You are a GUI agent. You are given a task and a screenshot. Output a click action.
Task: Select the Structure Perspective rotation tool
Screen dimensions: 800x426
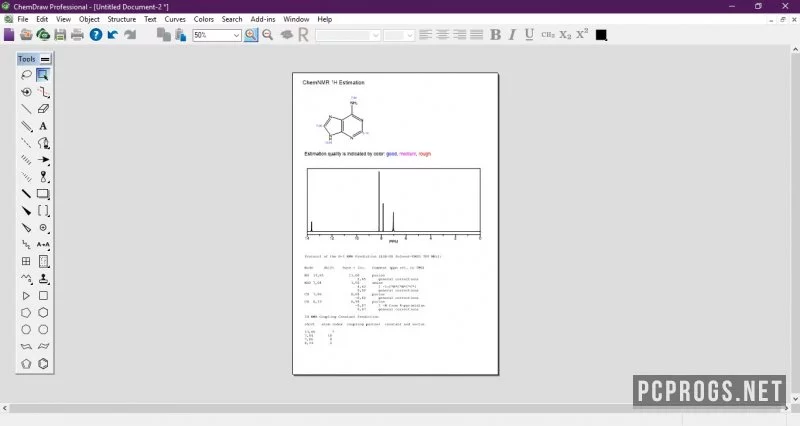[26, 92]
